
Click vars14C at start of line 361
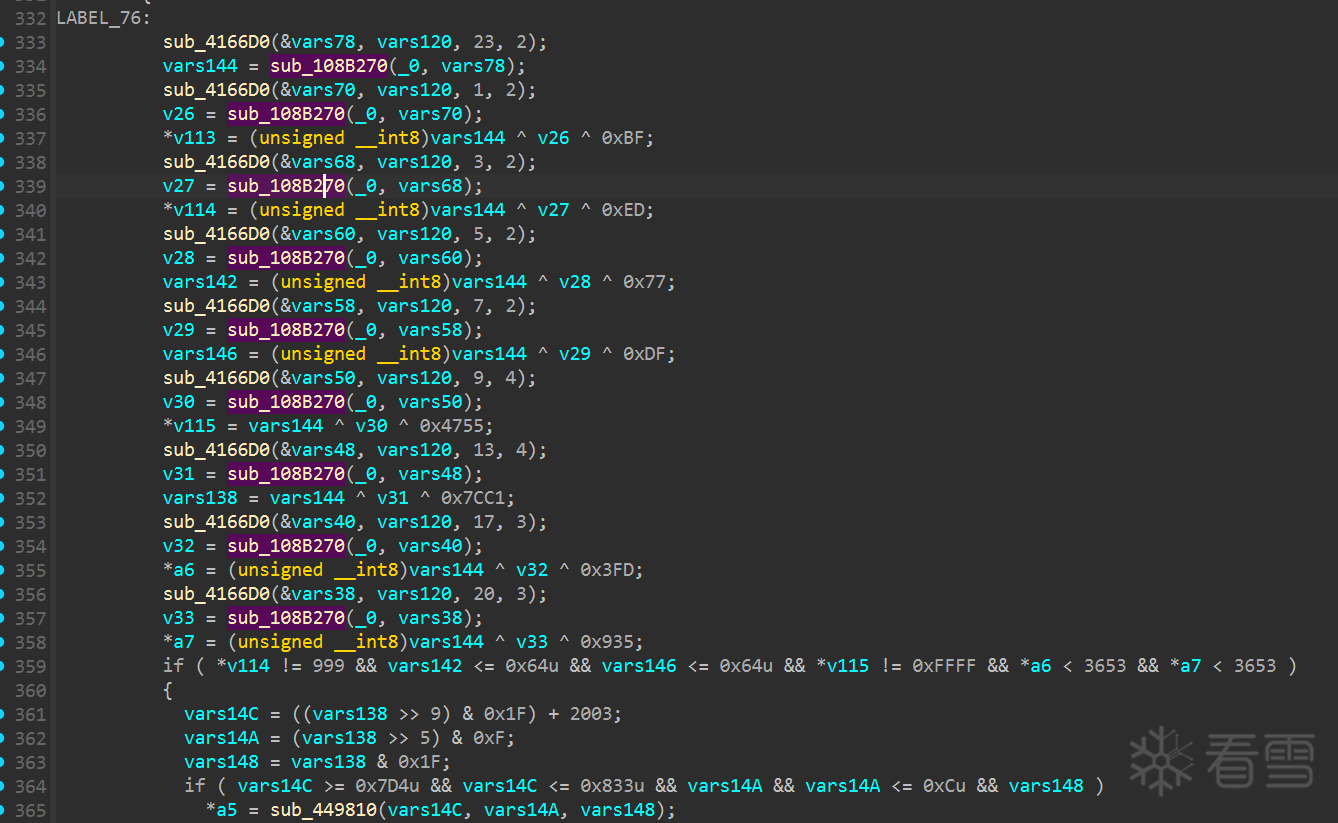[221, 714]
